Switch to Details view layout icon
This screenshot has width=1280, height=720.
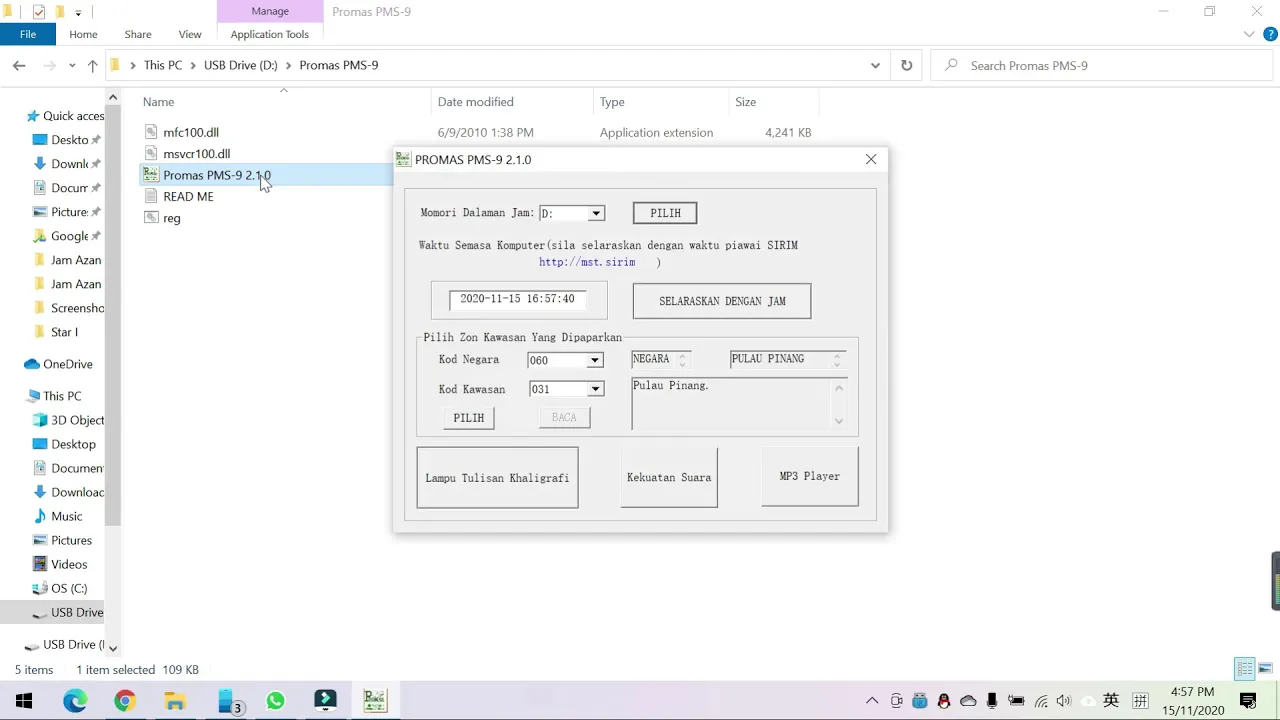(x=1245, y=669)
